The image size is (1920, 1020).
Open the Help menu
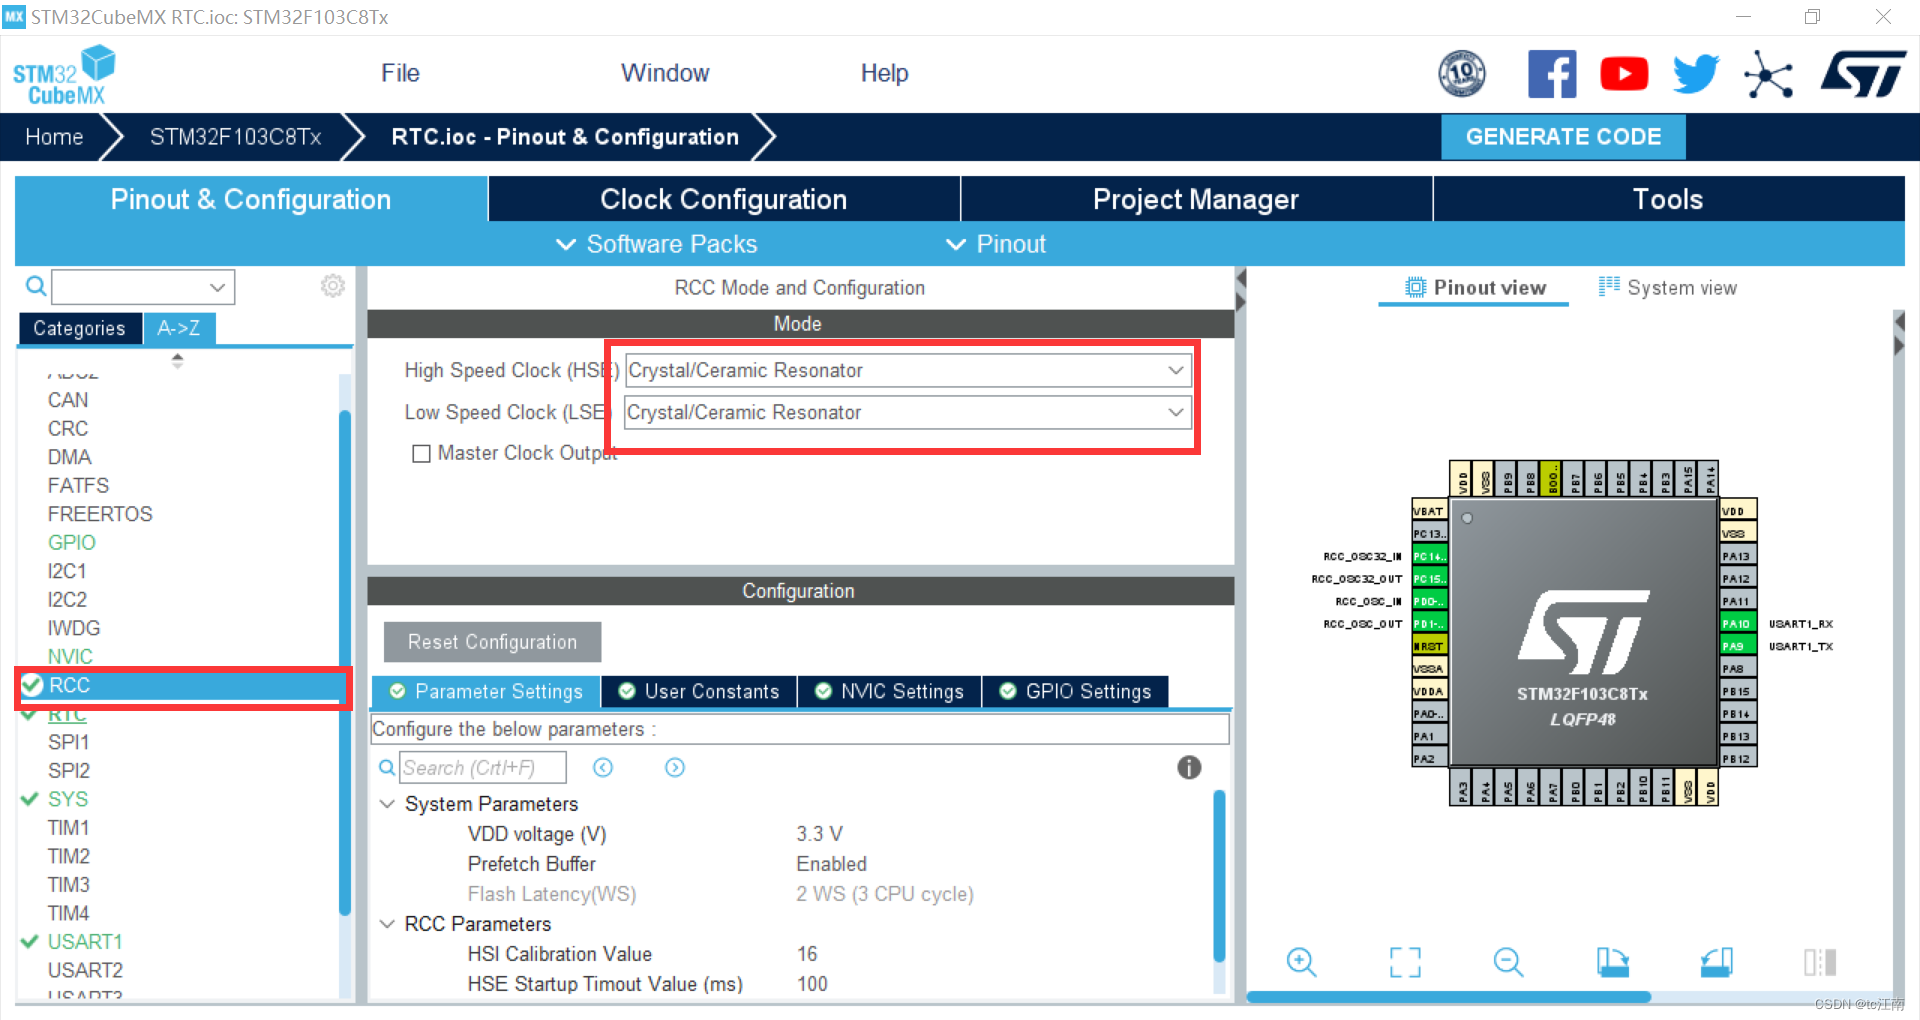pos(884,73)
